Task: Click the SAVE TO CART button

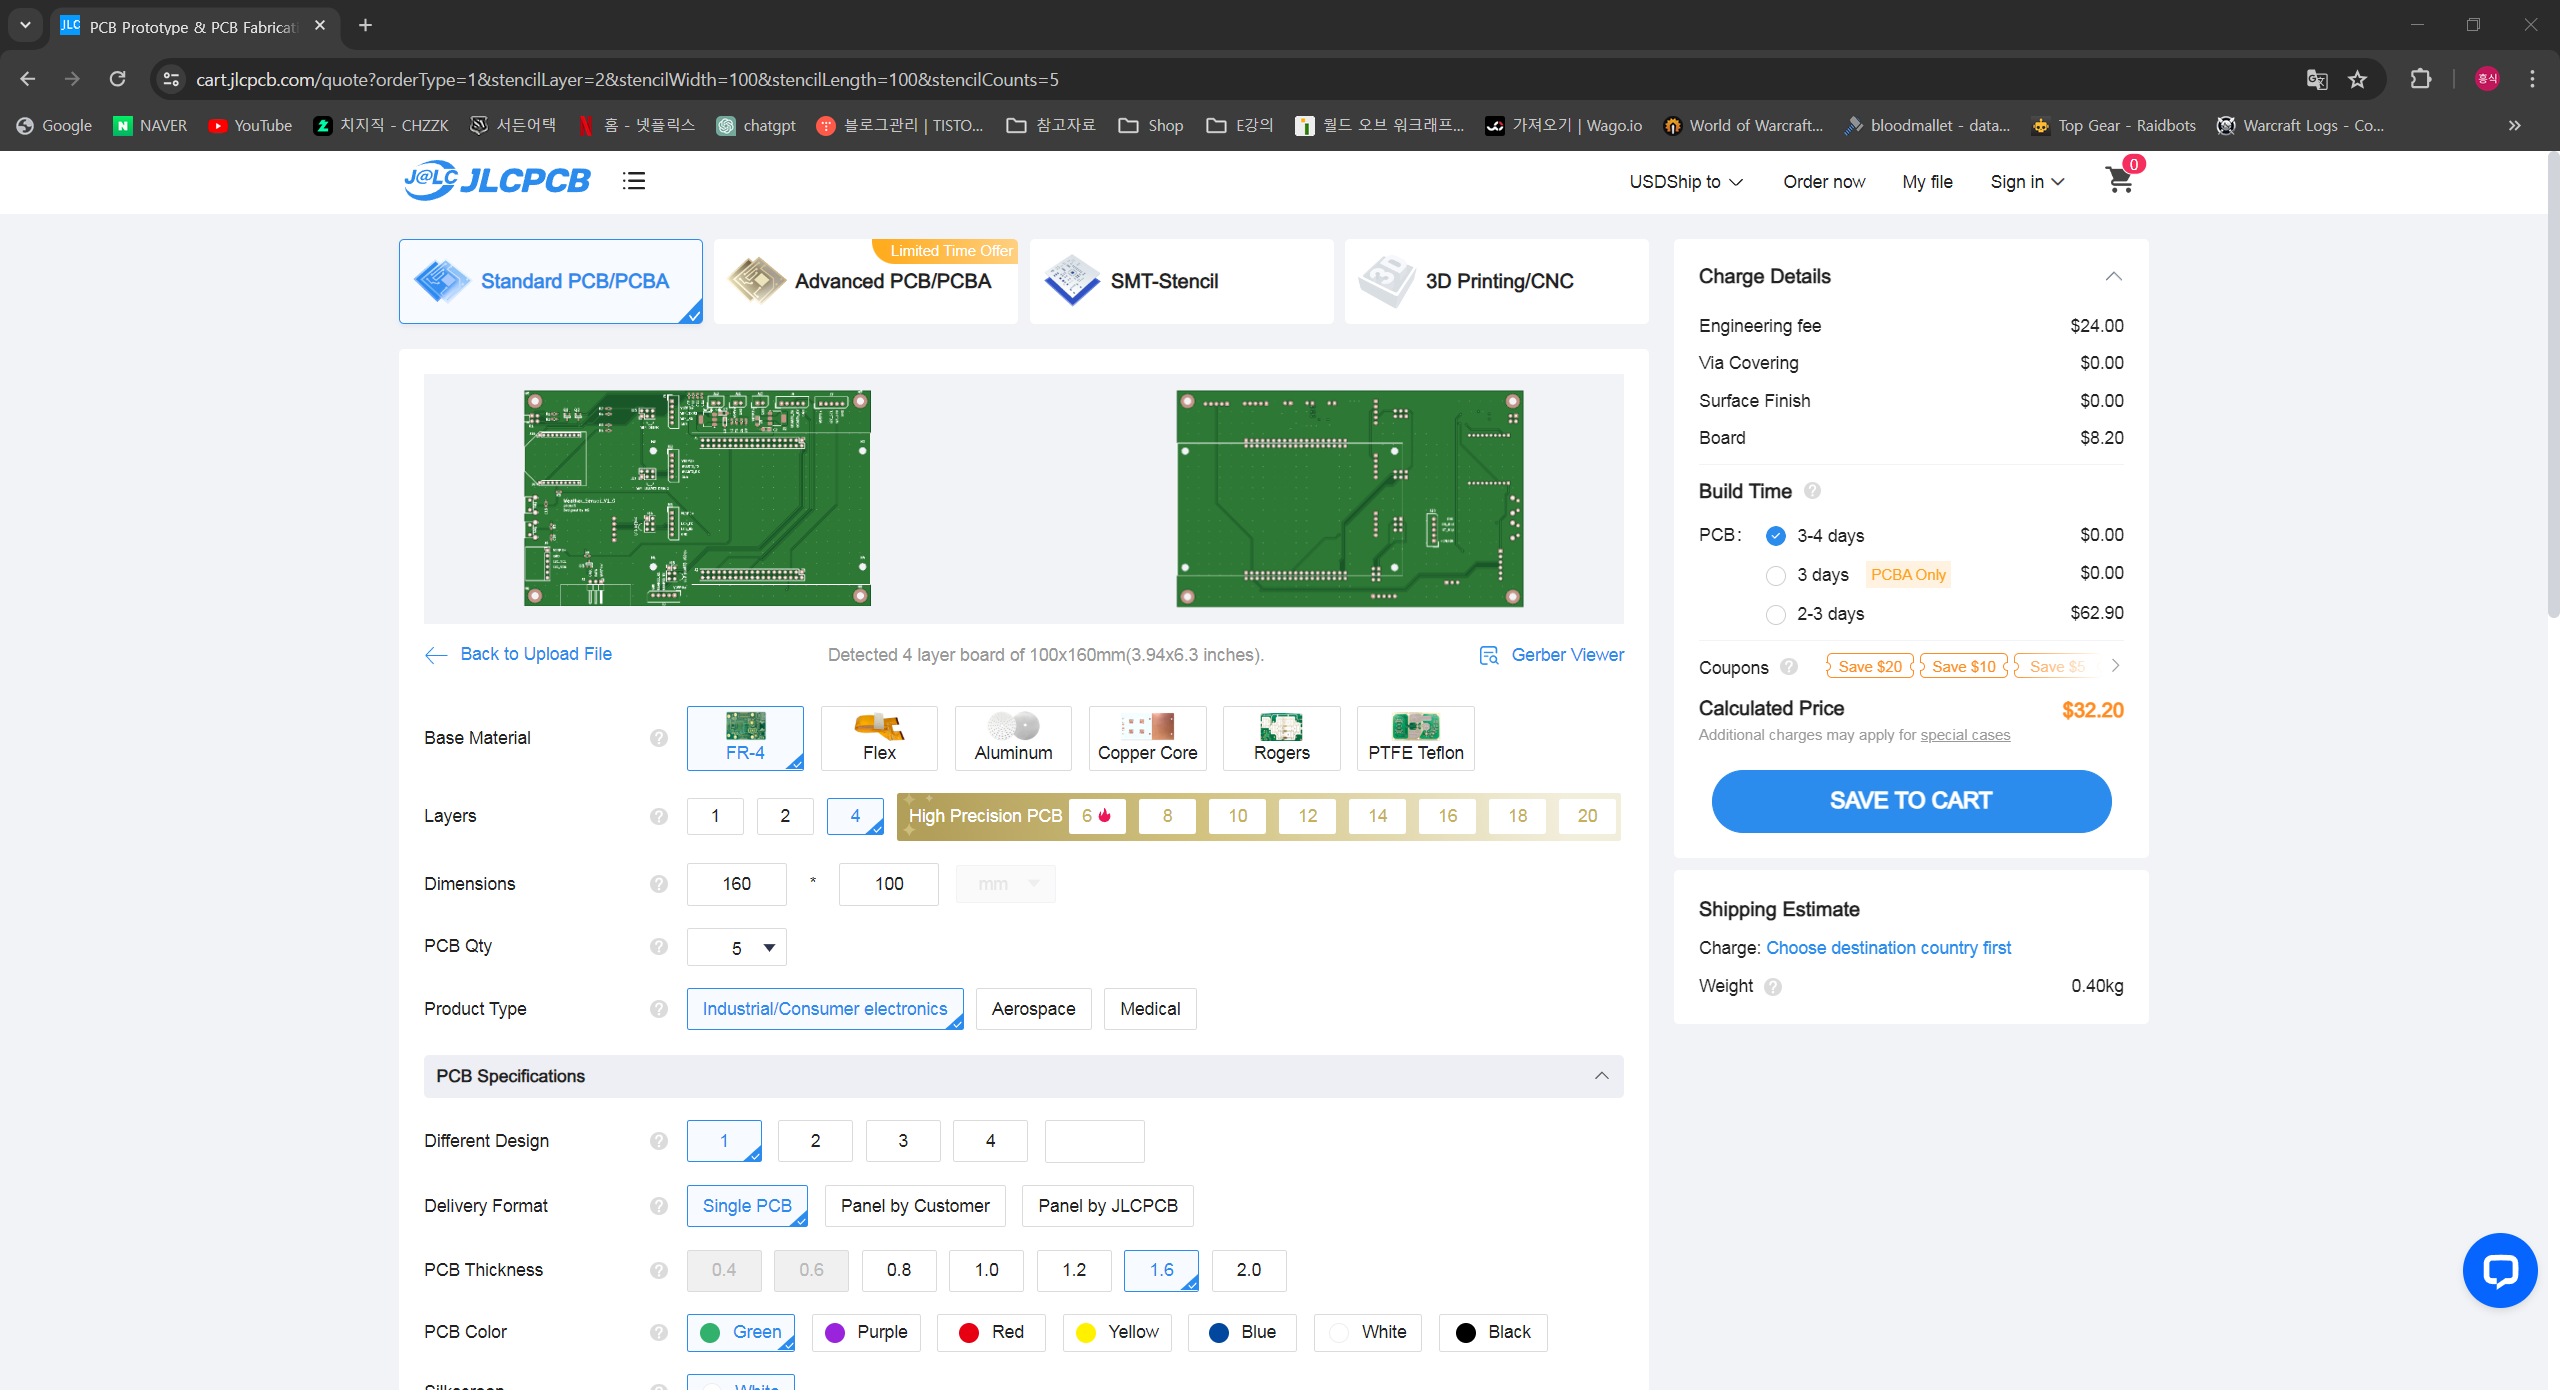Action: tap(1910, 801)
